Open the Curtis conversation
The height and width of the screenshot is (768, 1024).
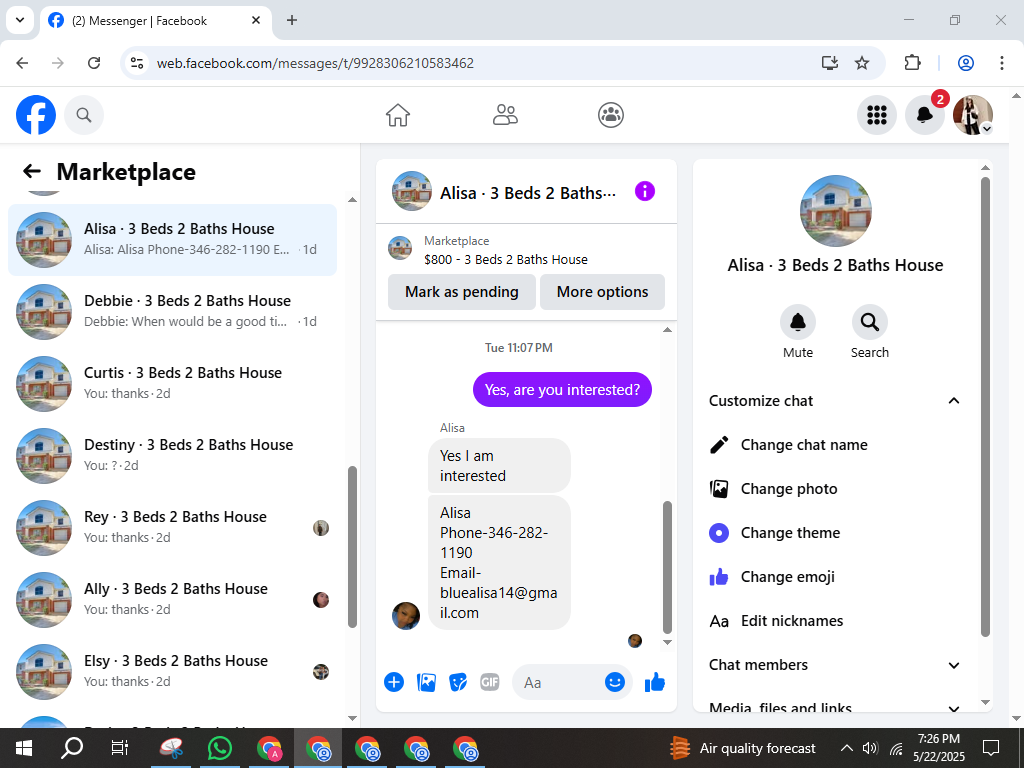click(x=172, y=383)
